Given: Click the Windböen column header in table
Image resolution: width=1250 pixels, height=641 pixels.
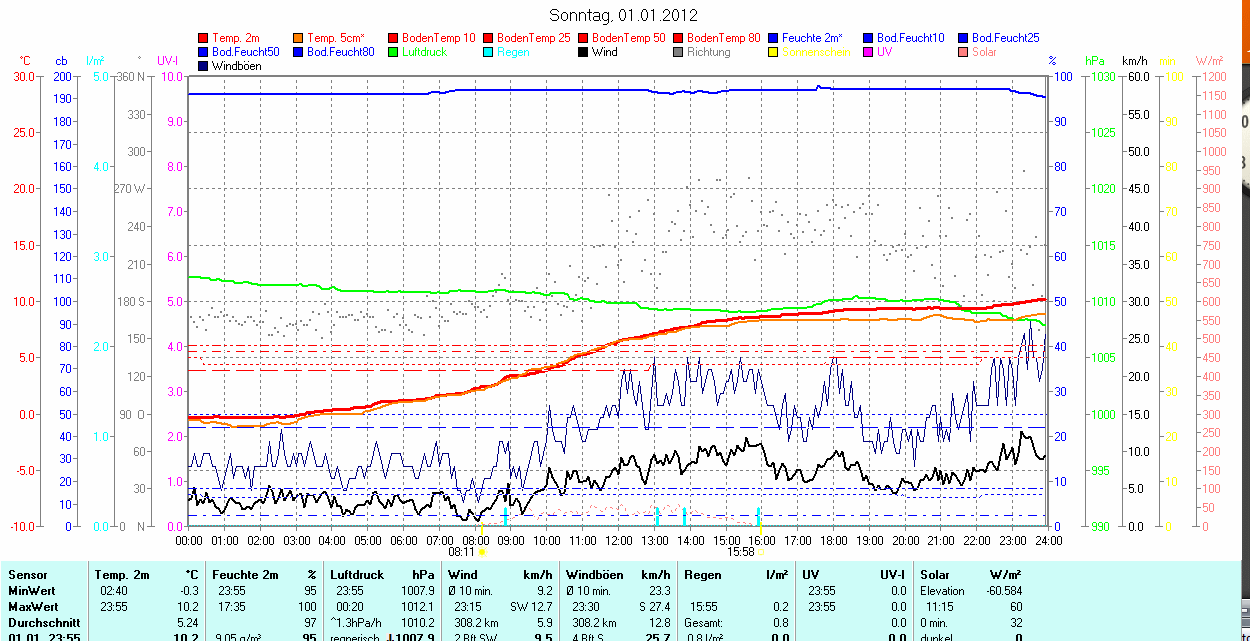Looking at the screenshot, I should (594, 575).
